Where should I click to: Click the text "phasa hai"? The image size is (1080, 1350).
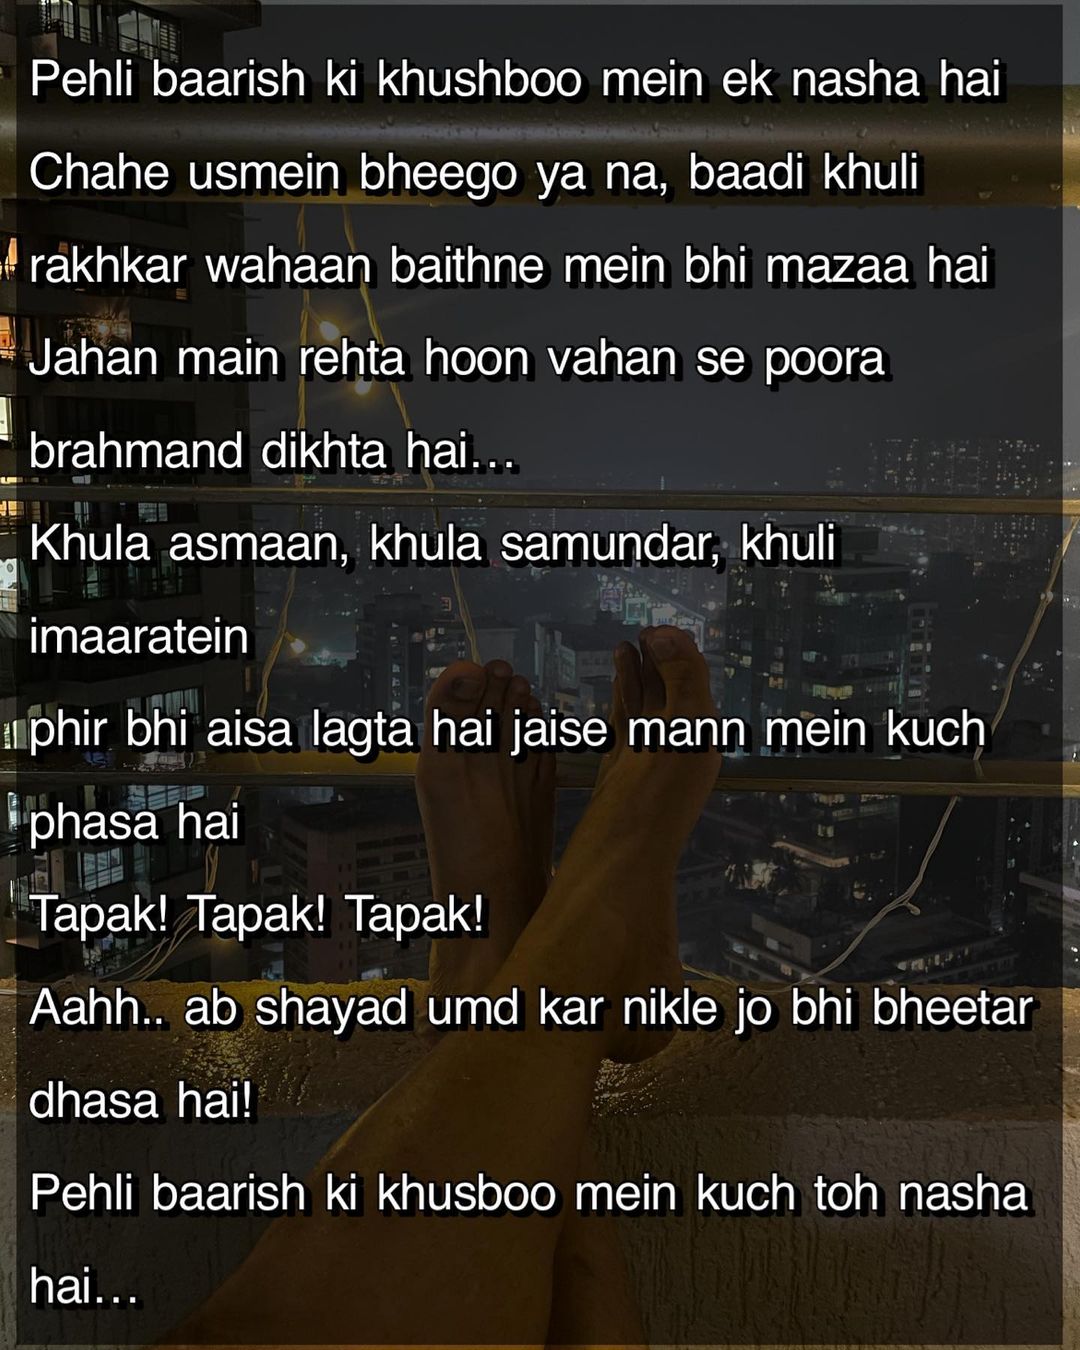[135, 823]
